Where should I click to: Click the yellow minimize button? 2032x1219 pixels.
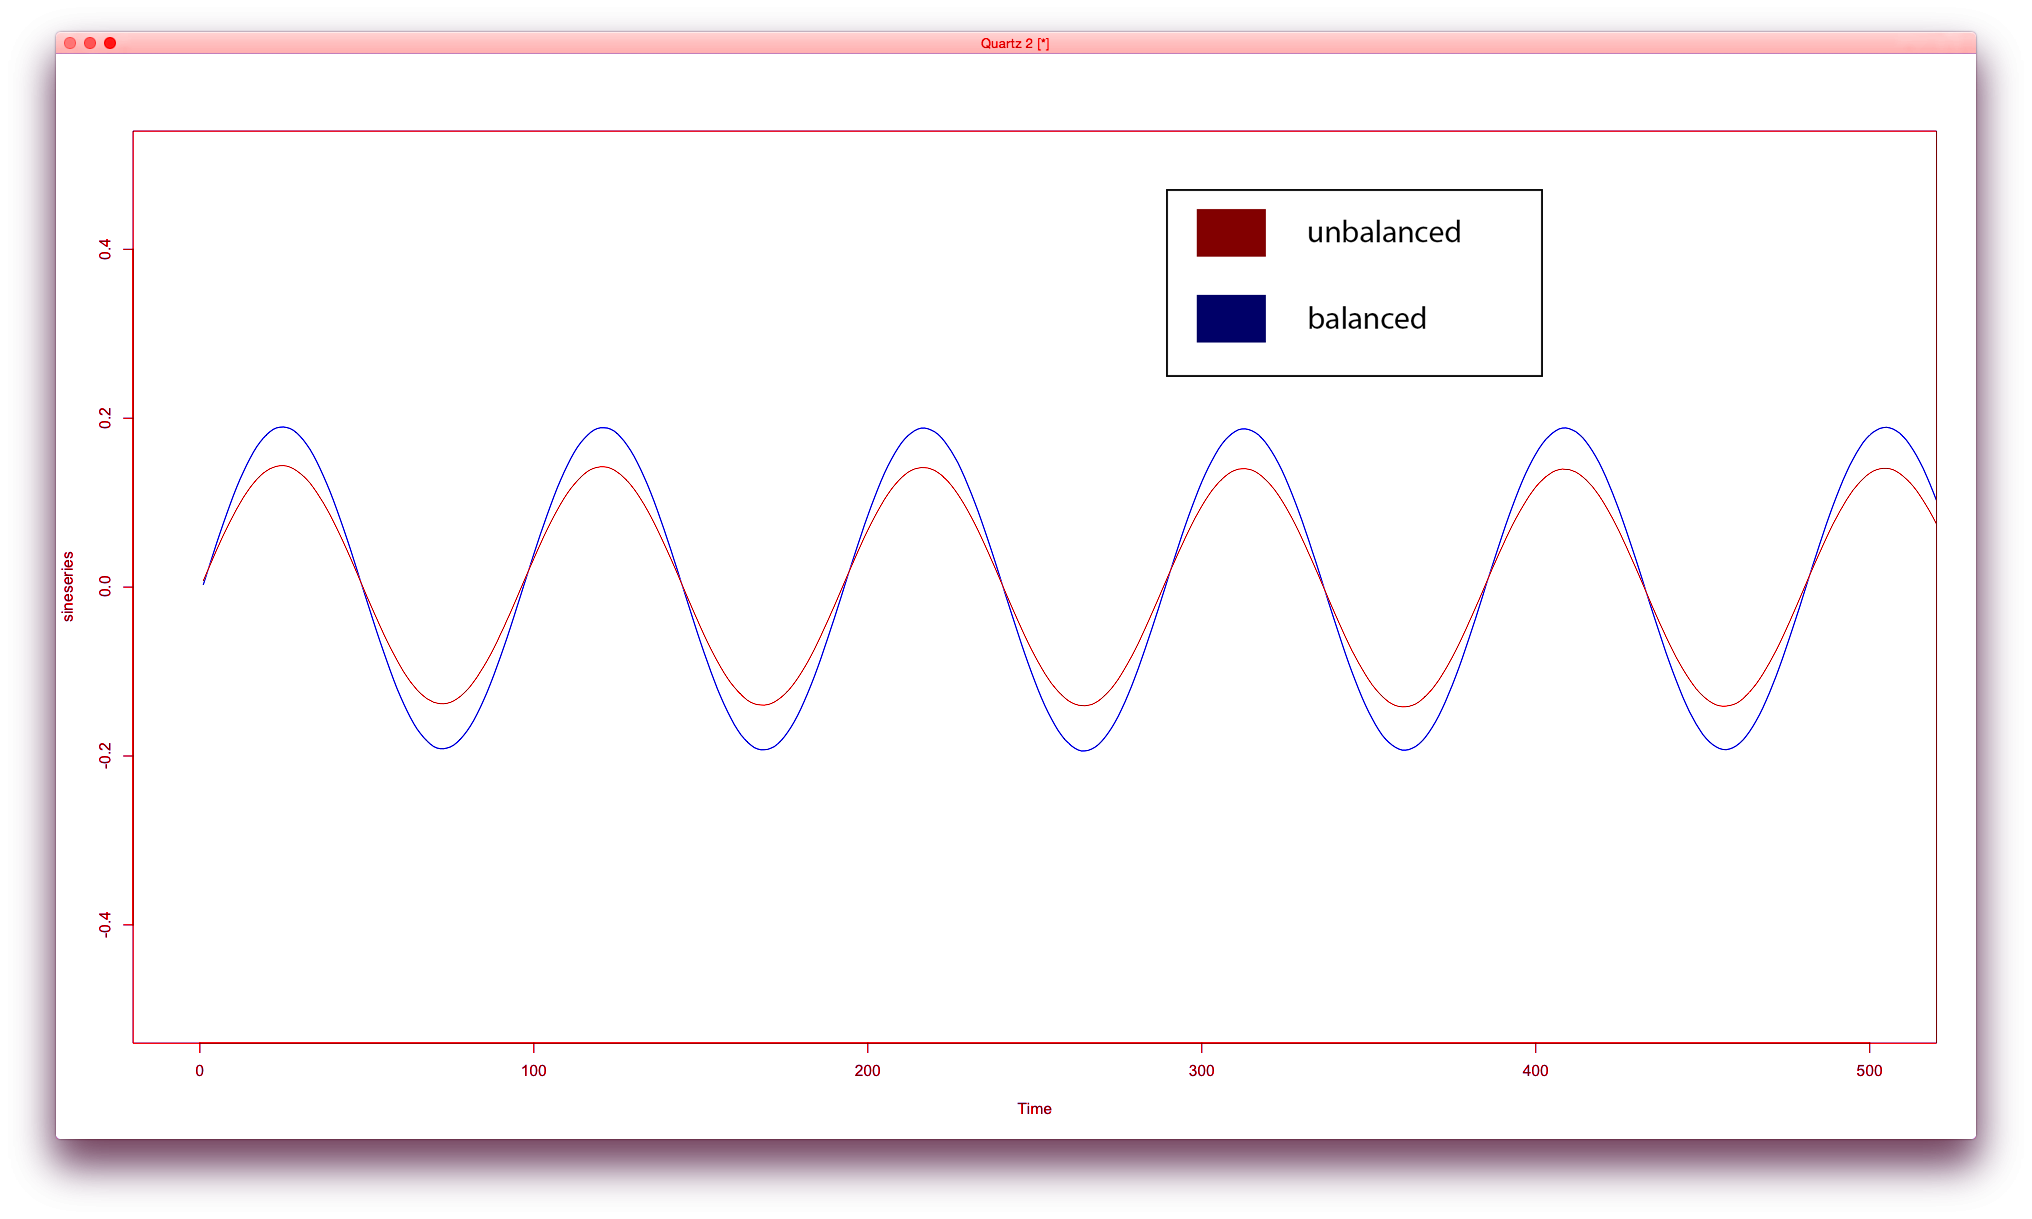pos(89,43)
